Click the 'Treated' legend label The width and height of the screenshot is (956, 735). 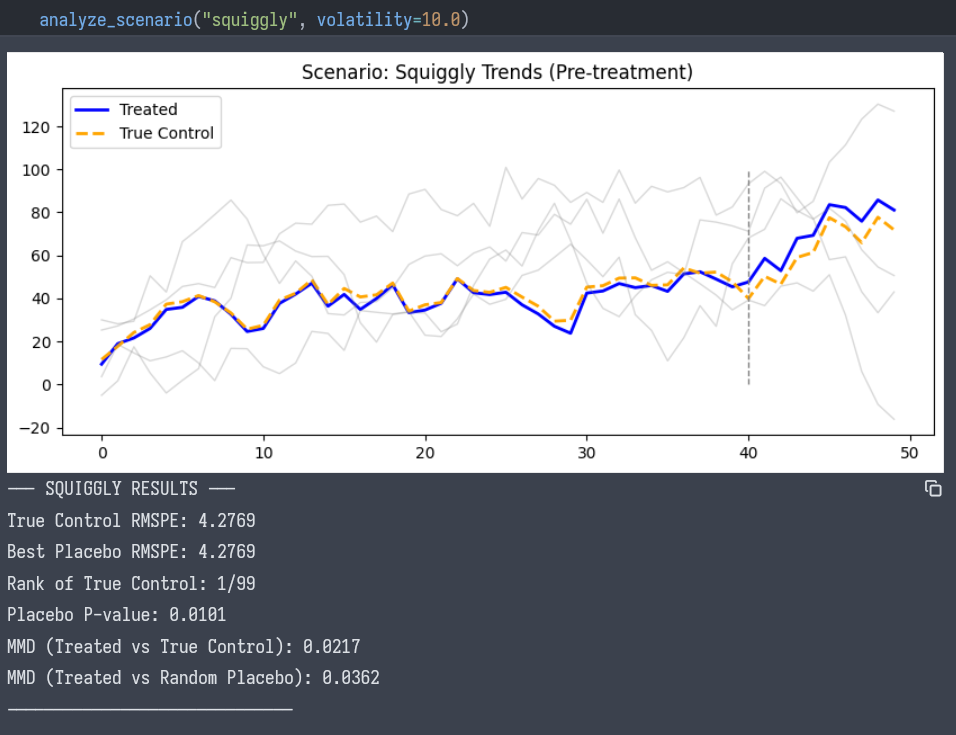point(148,110)
